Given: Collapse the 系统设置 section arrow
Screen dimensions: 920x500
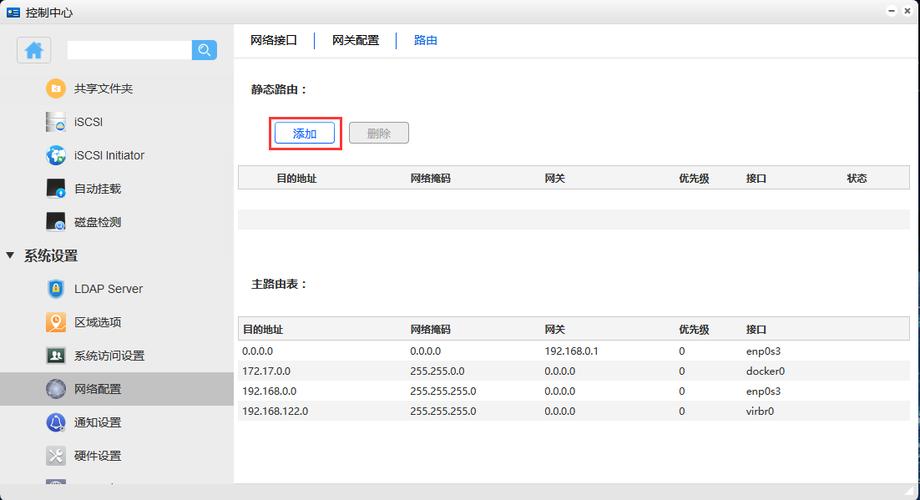Looking at the screenshot, I should click(10, 255).
